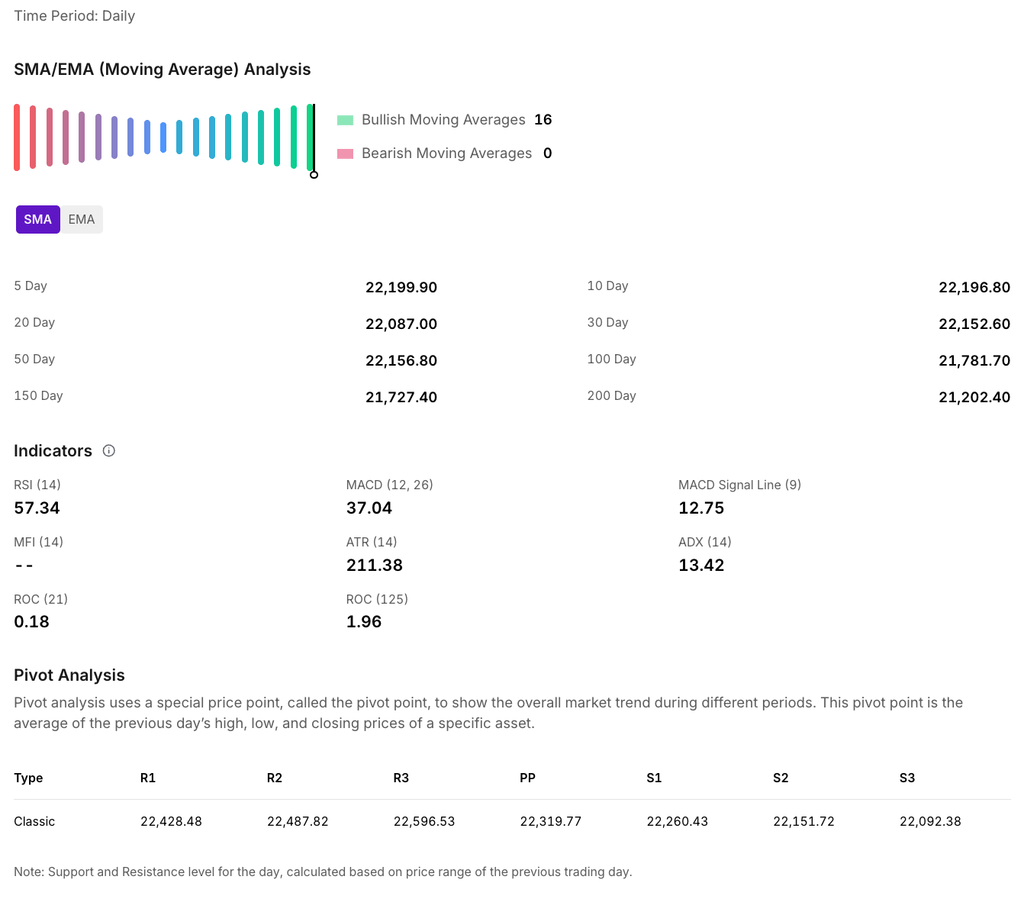Screen dimensions: 1024x922
Task: Click the circle marker below the gauge bars
Action: pyautogui.click(x=314, y=175)
